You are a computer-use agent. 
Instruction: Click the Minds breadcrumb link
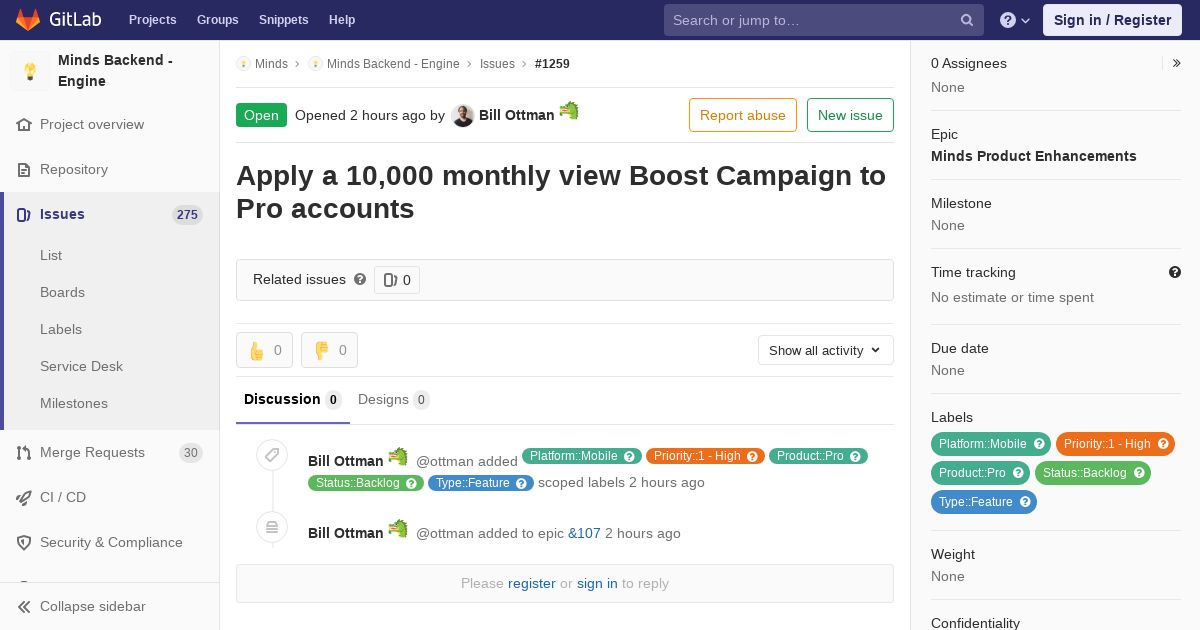click(x=271, y=64)
